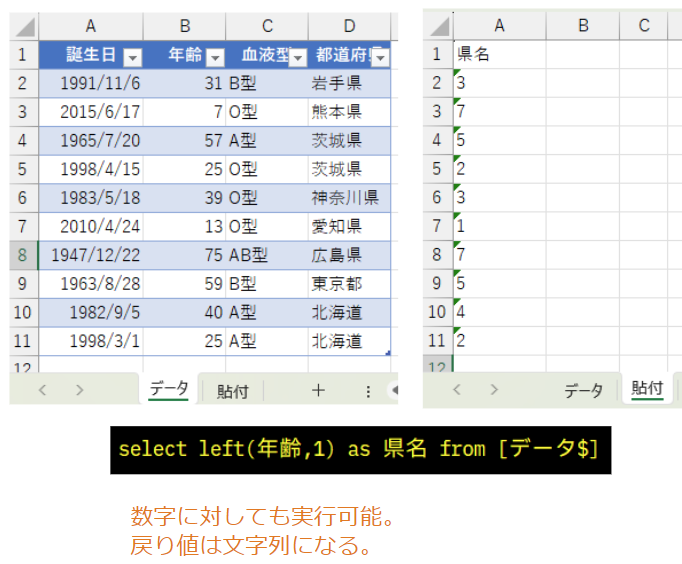This screenshot has width=682, height=564.
Task: Select column A header in left sheet
Action: [x=90, y=27]
